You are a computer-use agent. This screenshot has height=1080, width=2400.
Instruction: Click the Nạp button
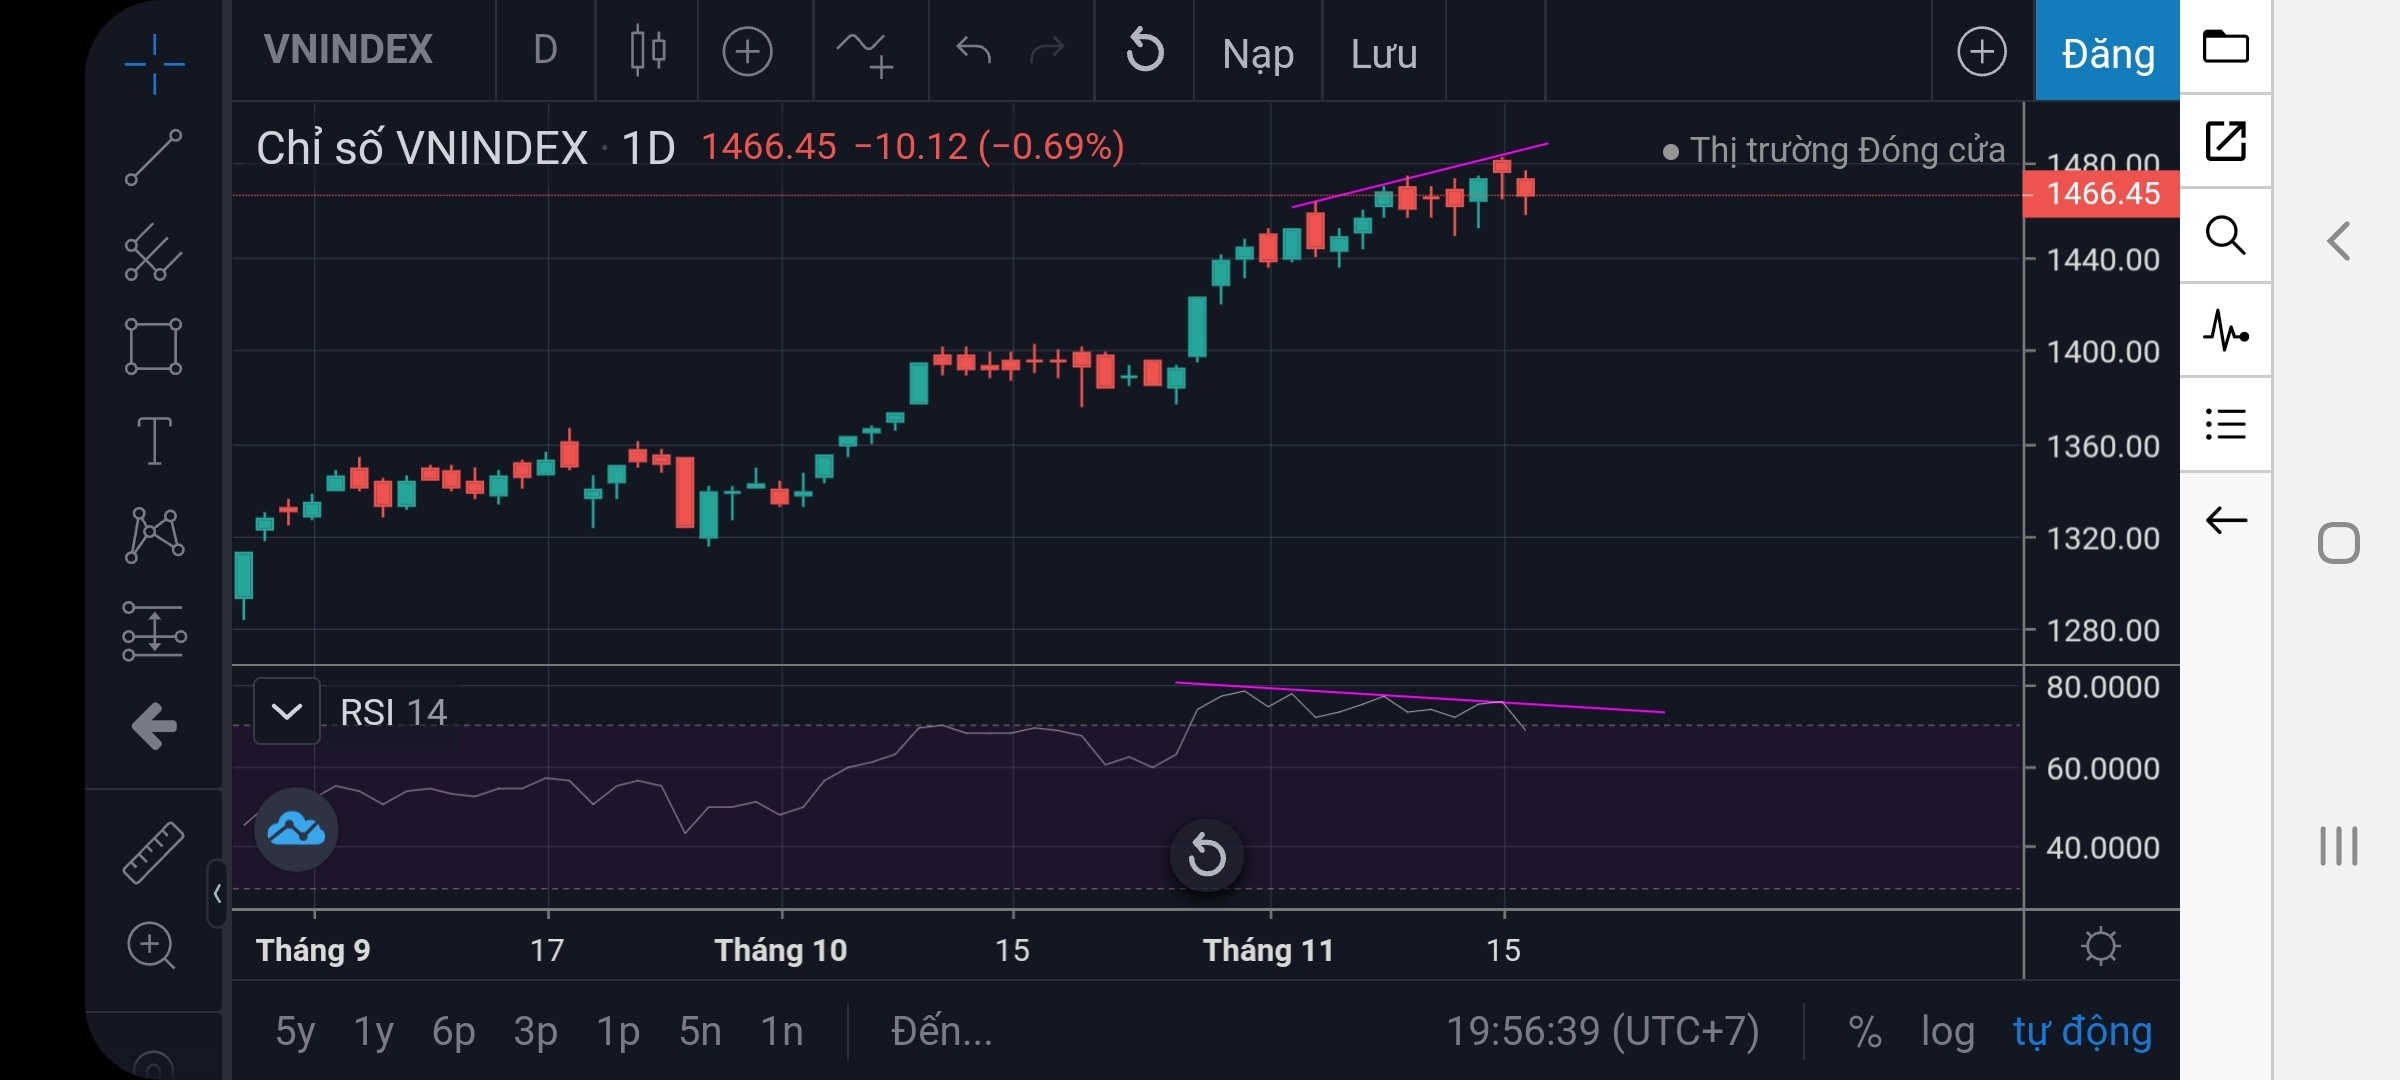1258,54
